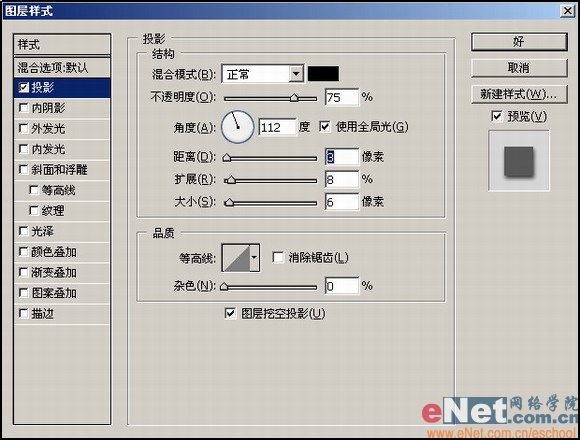
Task: Click the 角度 angle input field
Action: (x=277, y=127)
